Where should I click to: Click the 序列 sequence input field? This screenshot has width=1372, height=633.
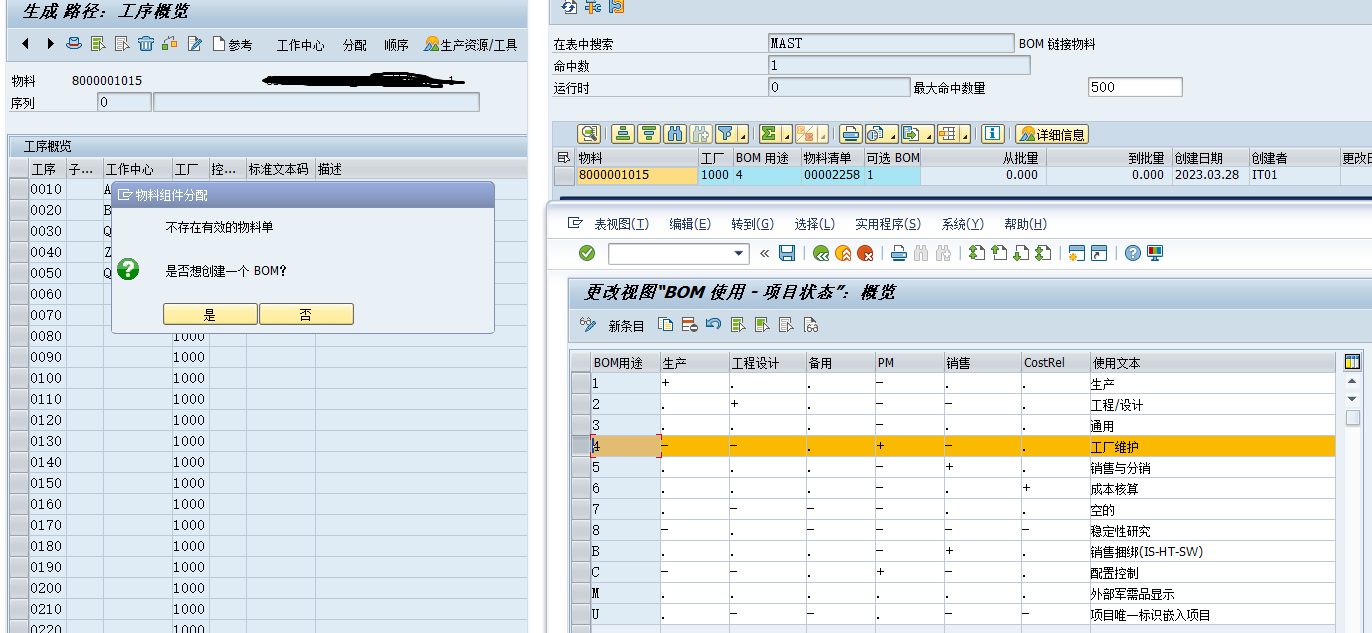point(124,102)
